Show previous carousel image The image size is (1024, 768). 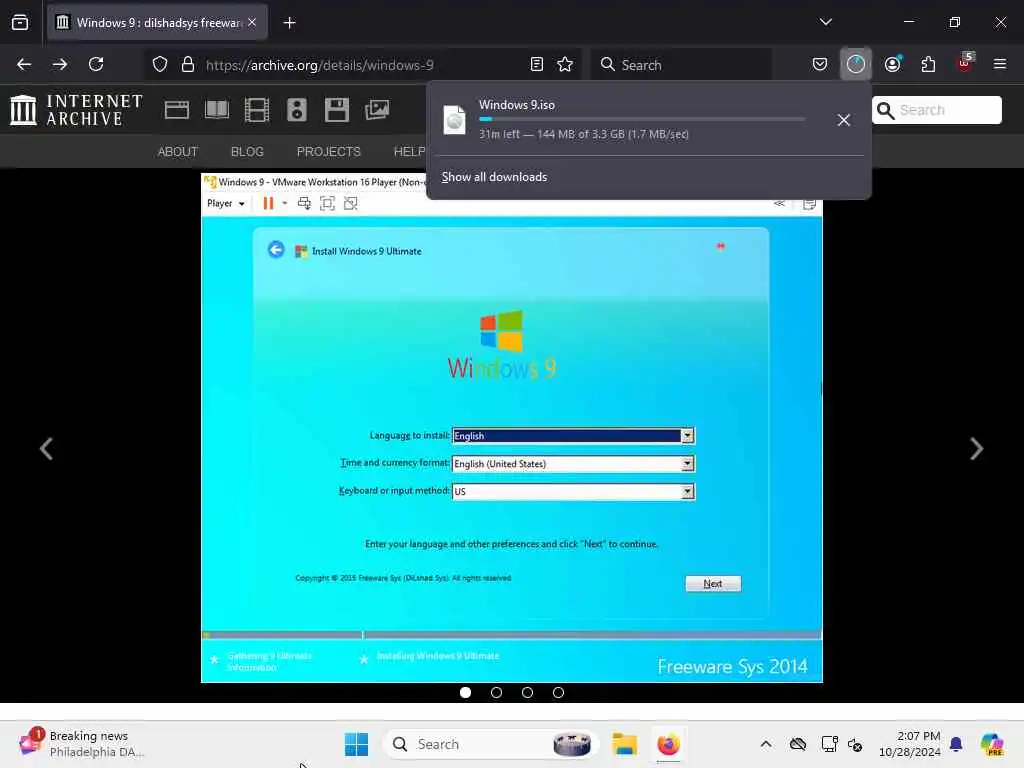tap(46, 449)
